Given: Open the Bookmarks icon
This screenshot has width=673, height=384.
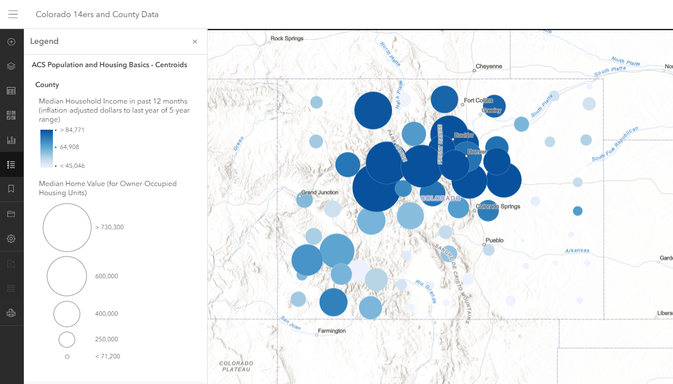Looking at the screenshot, I should point(12,189).
